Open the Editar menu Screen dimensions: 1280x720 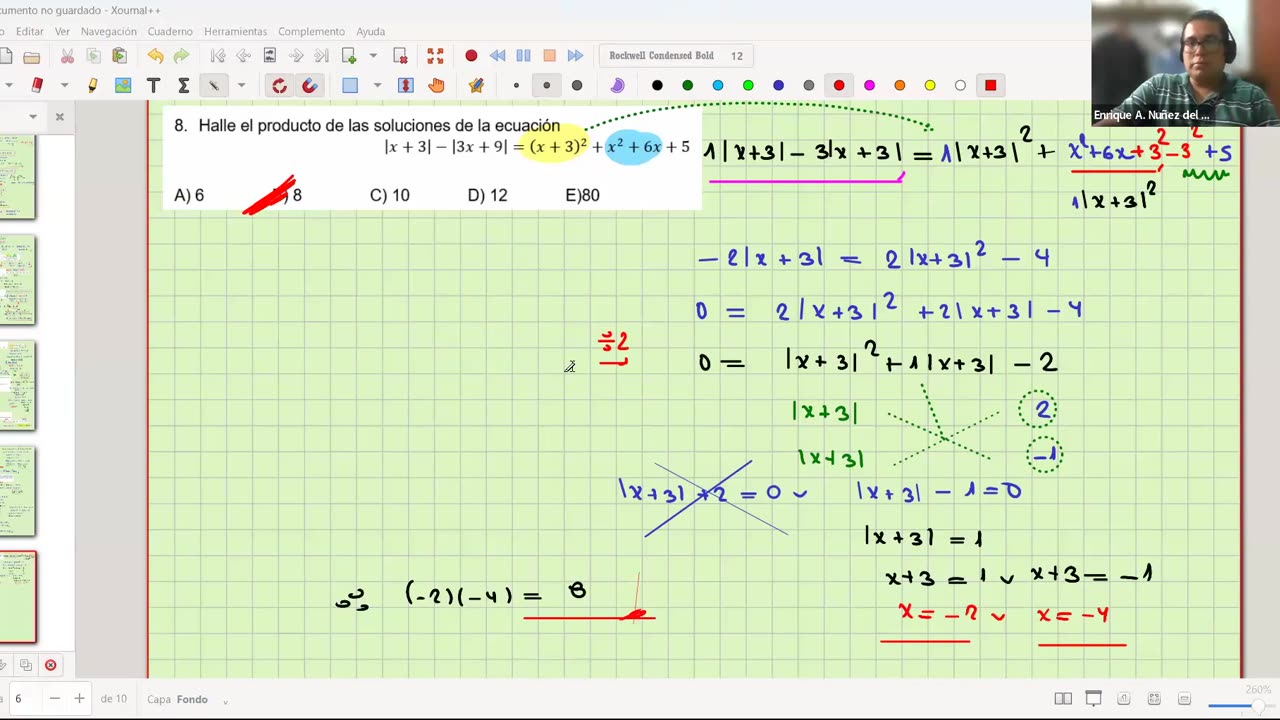30,32
